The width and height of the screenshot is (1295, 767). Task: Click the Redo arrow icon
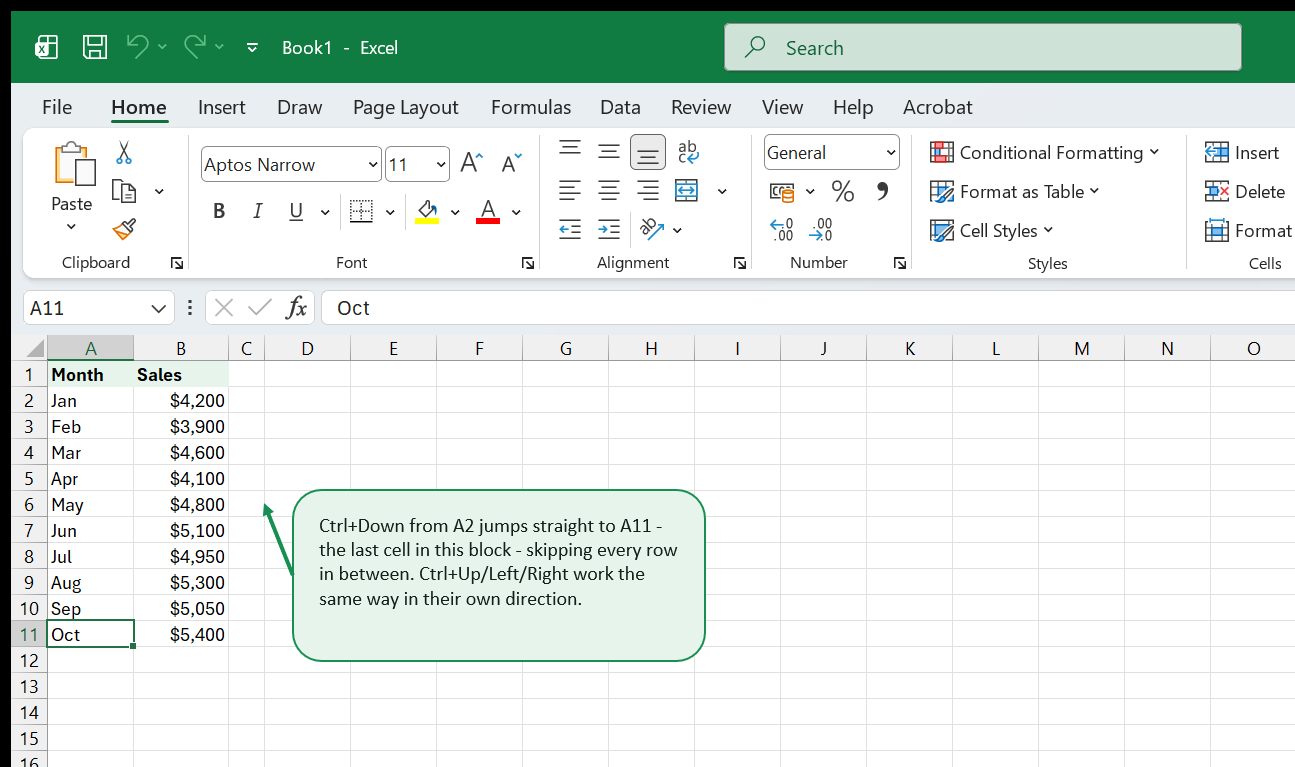(195, 46)
